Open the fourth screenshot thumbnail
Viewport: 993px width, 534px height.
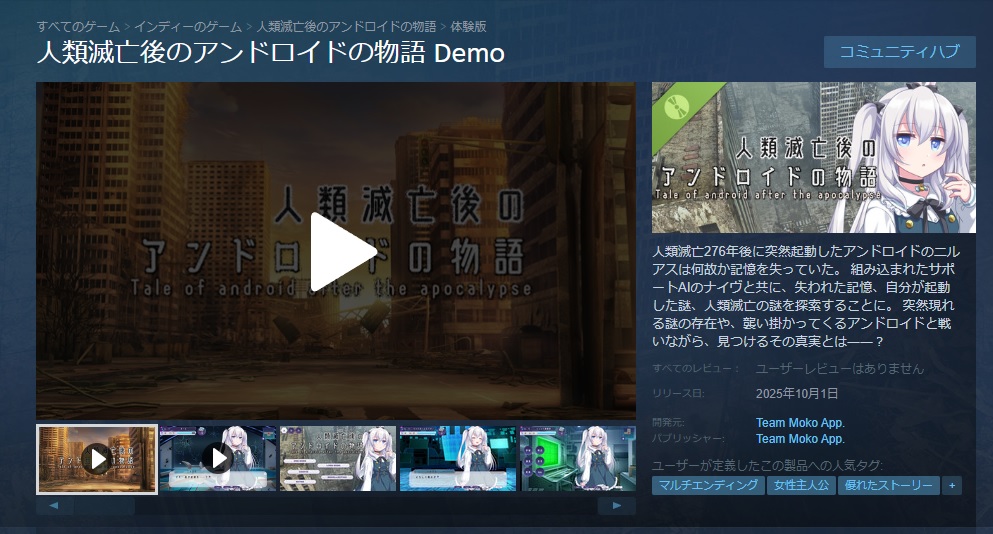pyautogui.click(x=458, y=458)
